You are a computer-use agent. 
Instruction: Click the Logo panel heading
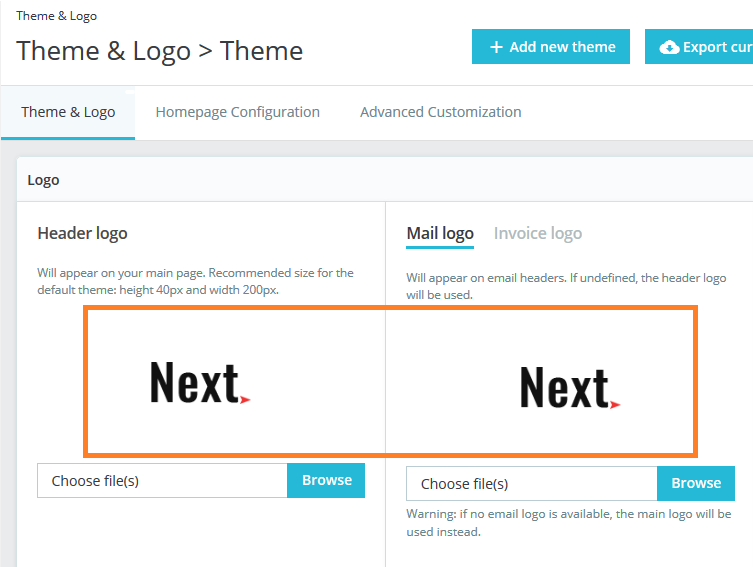43,180
